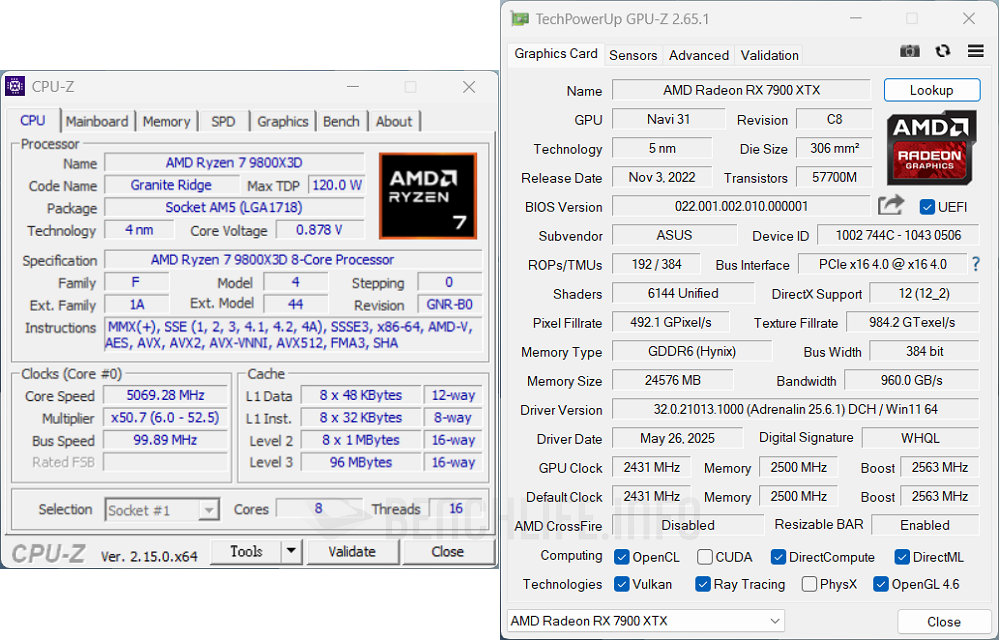Click the Level 3 cache value 96 MBytes
Viewport: 1000px width, 640px height.
360,462
